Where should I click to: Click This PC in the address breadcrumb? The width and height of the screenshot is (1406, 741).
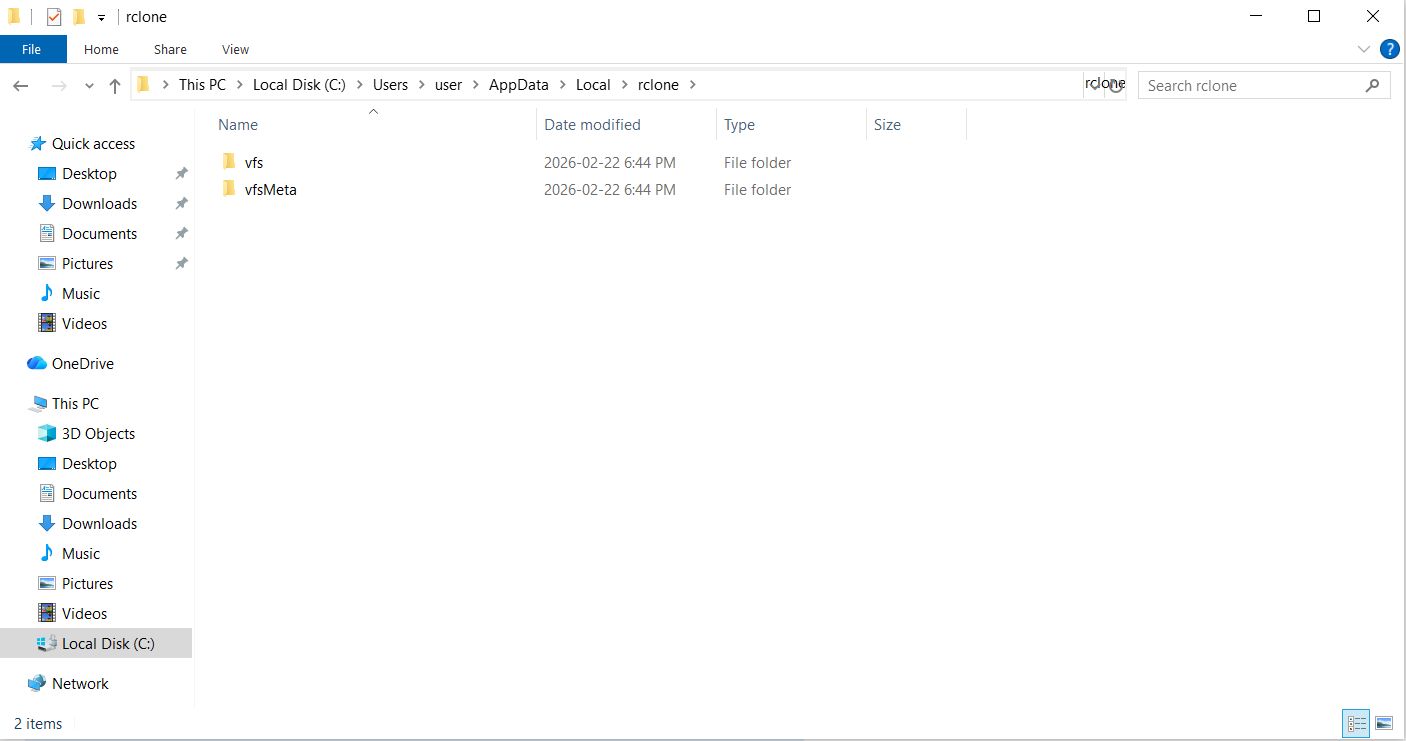(x=202, y=85)
